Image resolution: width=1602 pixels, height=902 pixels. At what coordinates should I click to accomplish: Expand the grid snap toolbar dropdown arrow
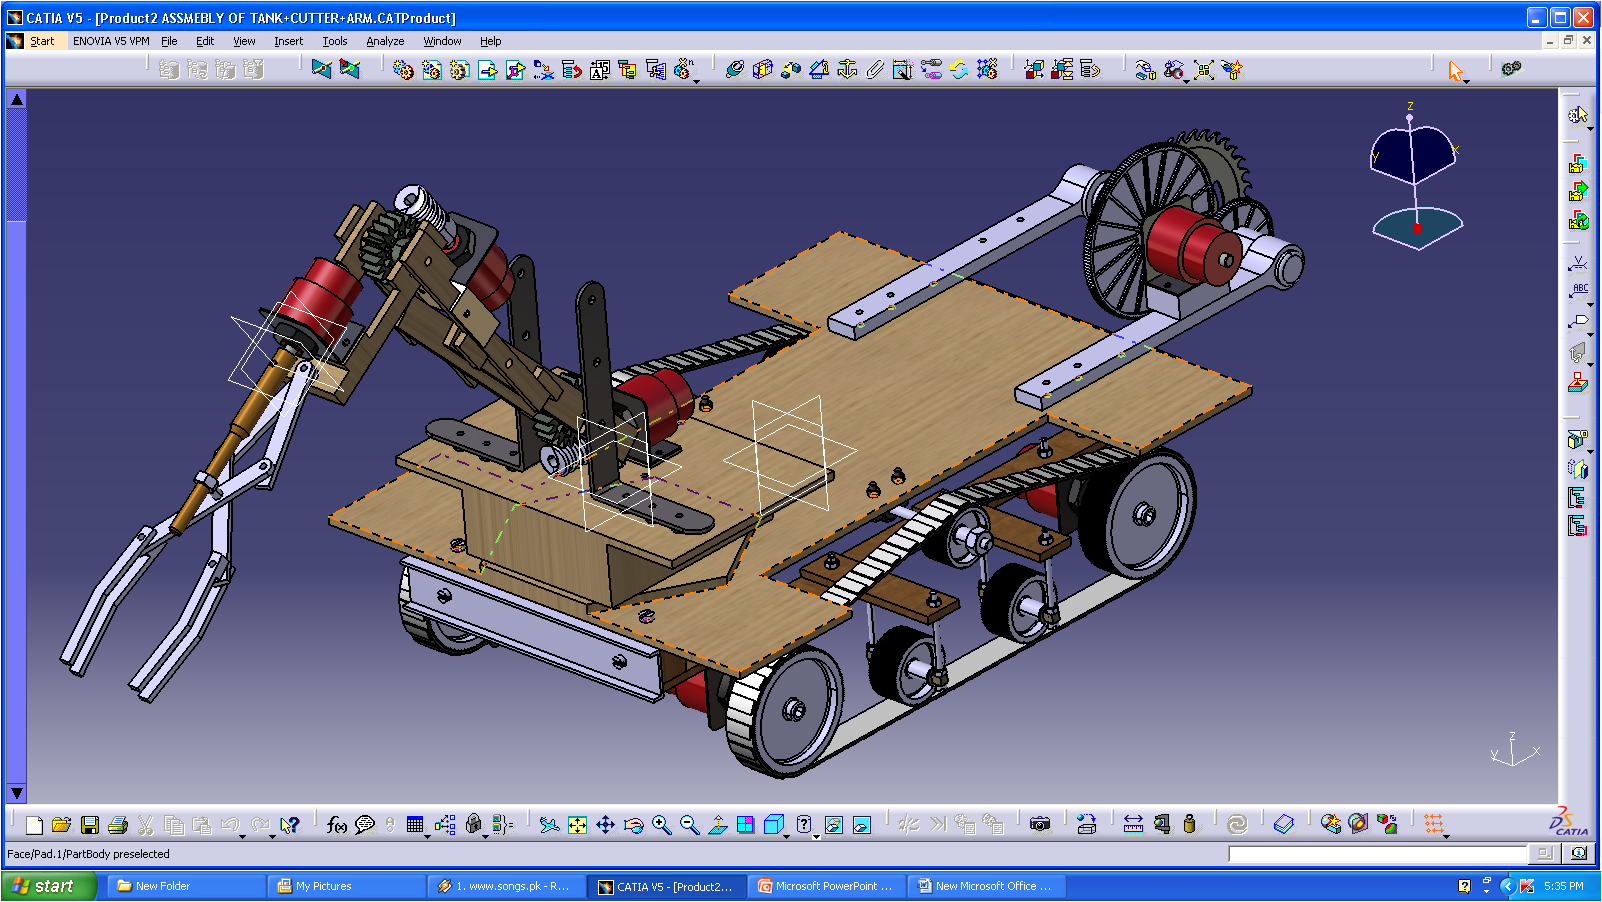point(1447,836)
